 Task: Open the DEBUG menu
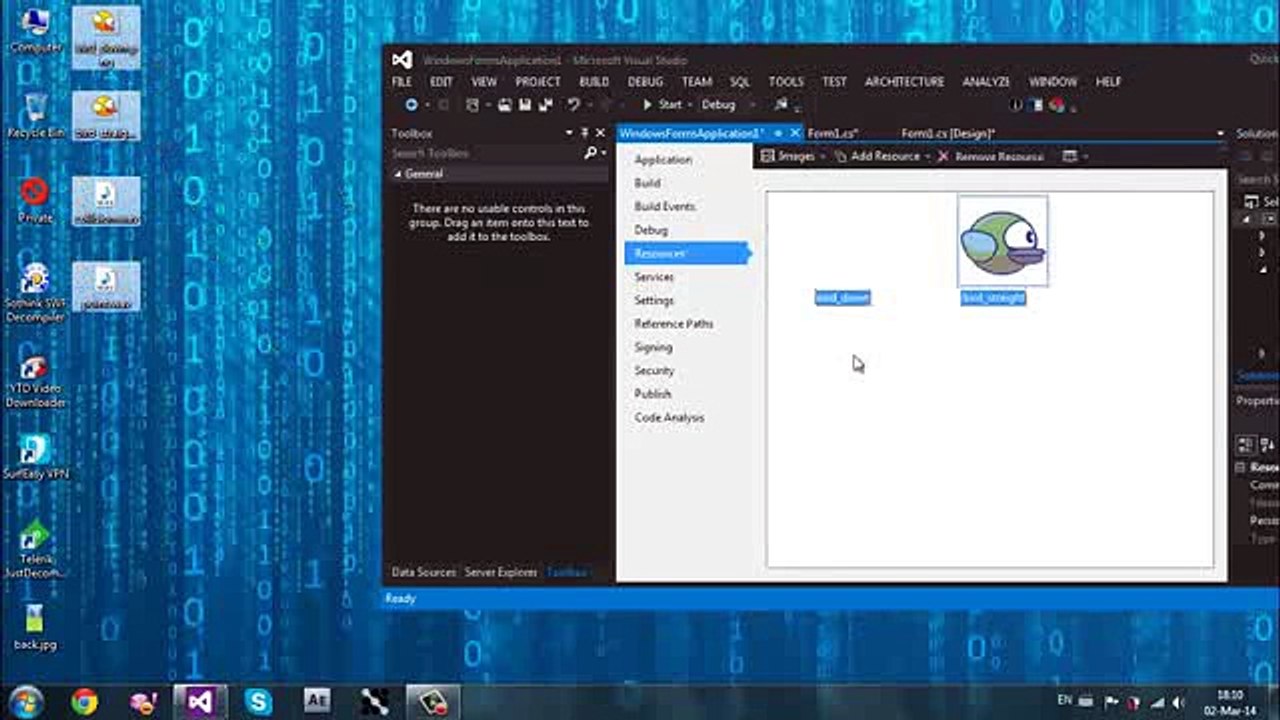(645, 82)
